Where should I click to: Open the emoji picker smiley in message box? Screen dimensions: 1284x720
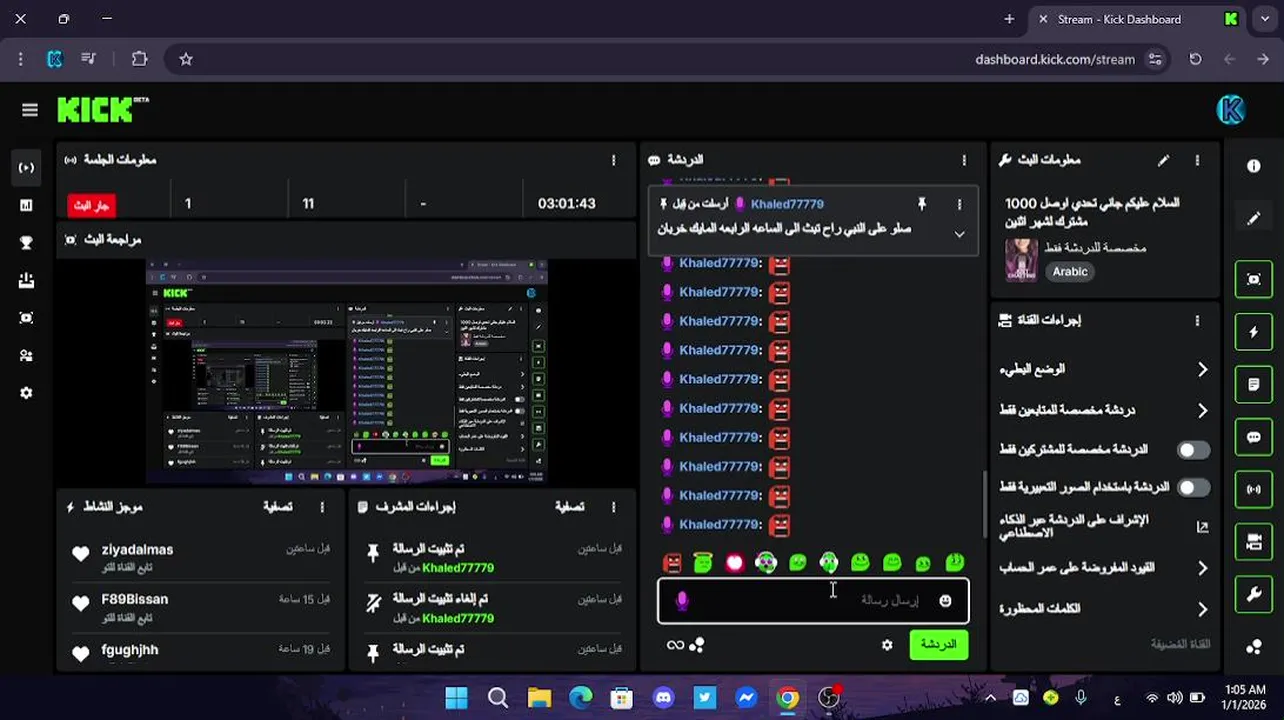tap(945, 600)
